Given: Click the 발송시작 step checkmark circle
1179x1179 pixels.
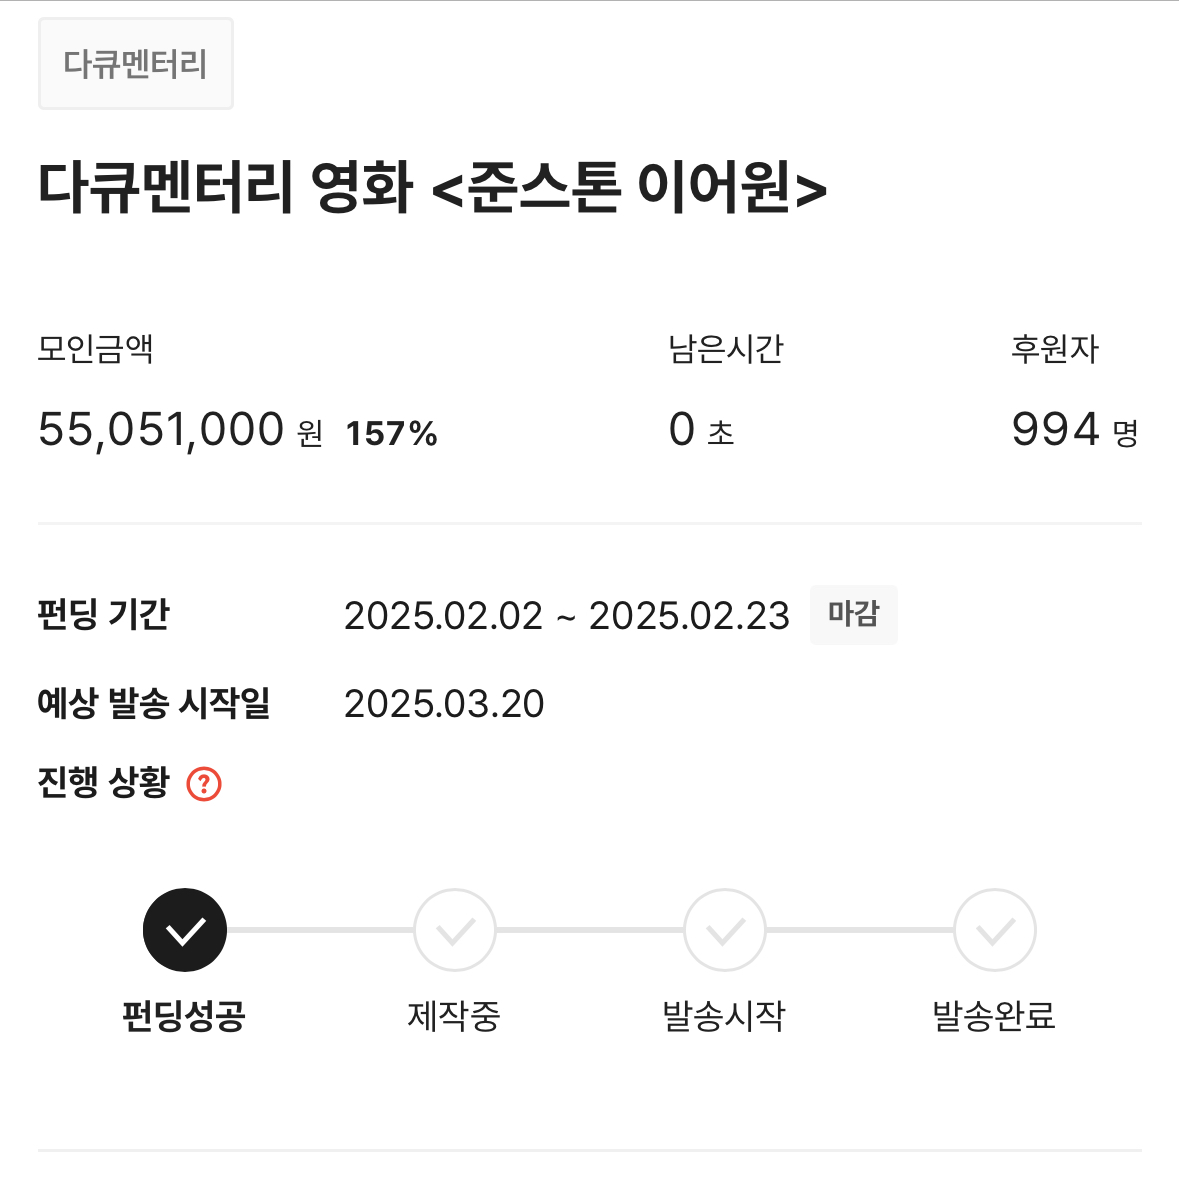Looking at the screenshot, I should click(725, 930).
